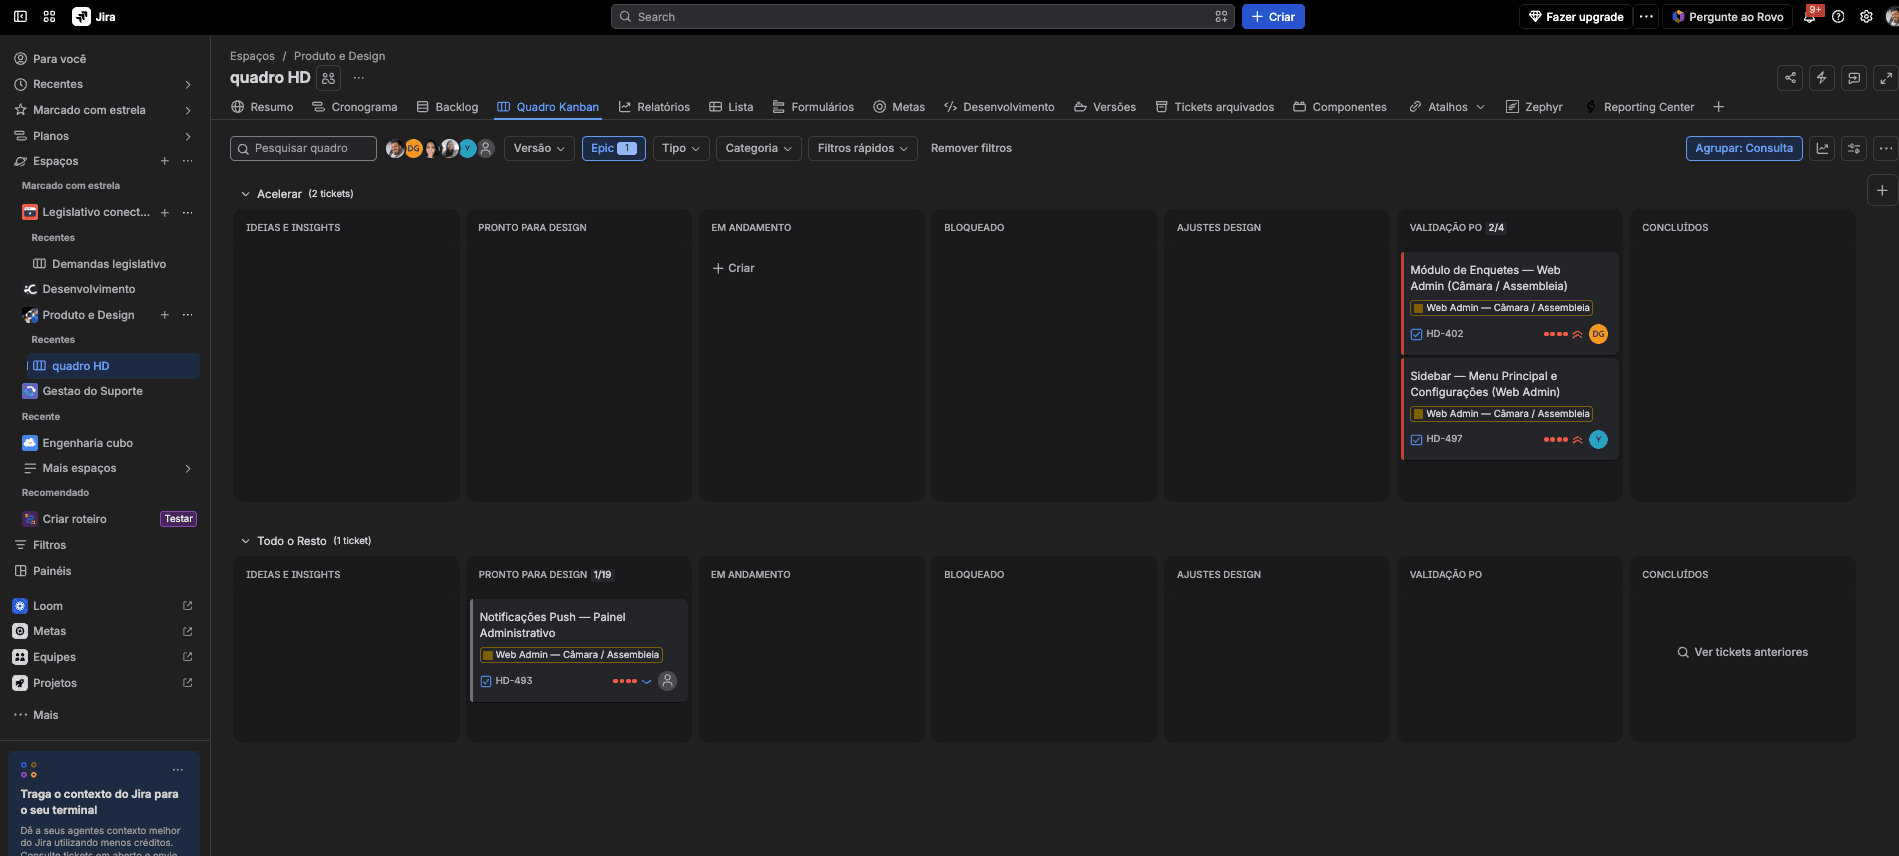Click the Web Admin label on HD-497 card

1502,414
